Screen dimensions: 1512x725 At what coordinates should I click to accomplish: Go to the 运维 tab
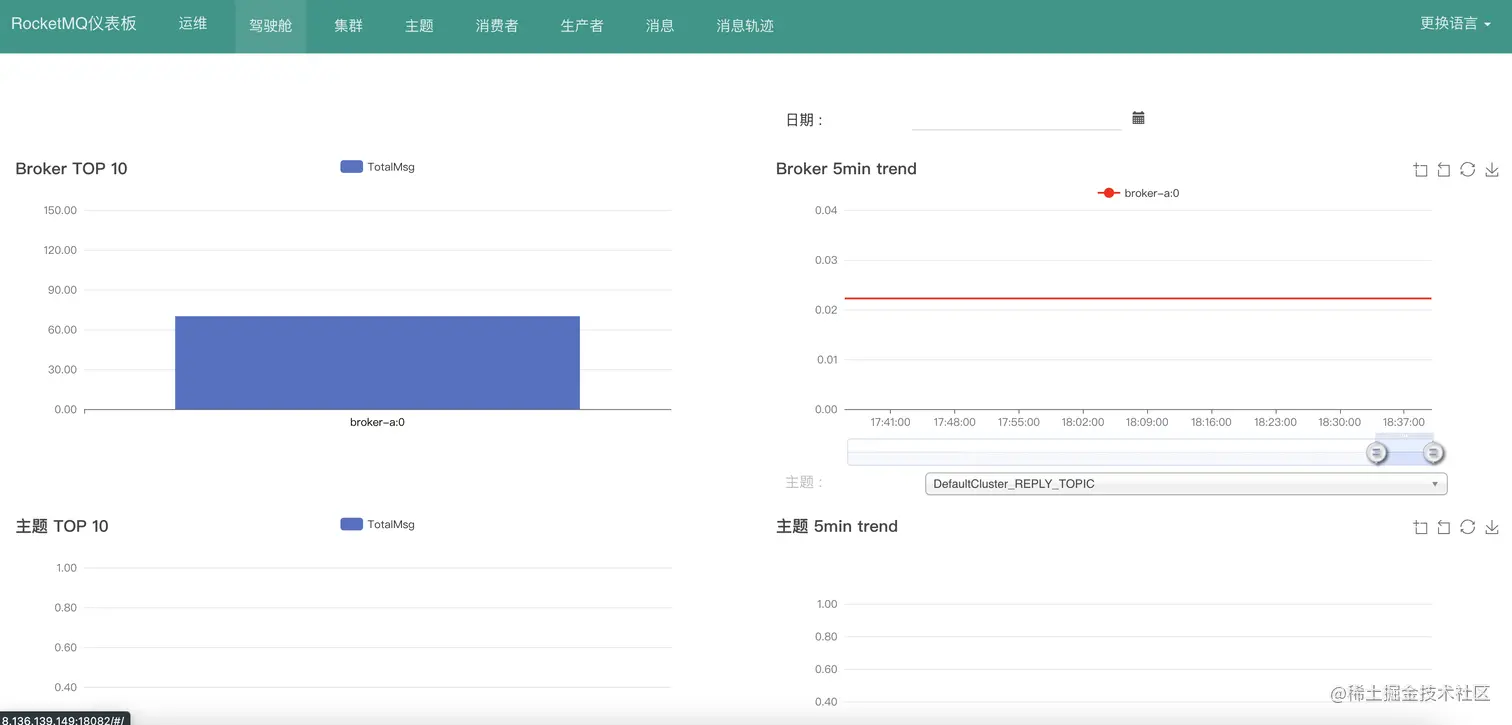193,23
